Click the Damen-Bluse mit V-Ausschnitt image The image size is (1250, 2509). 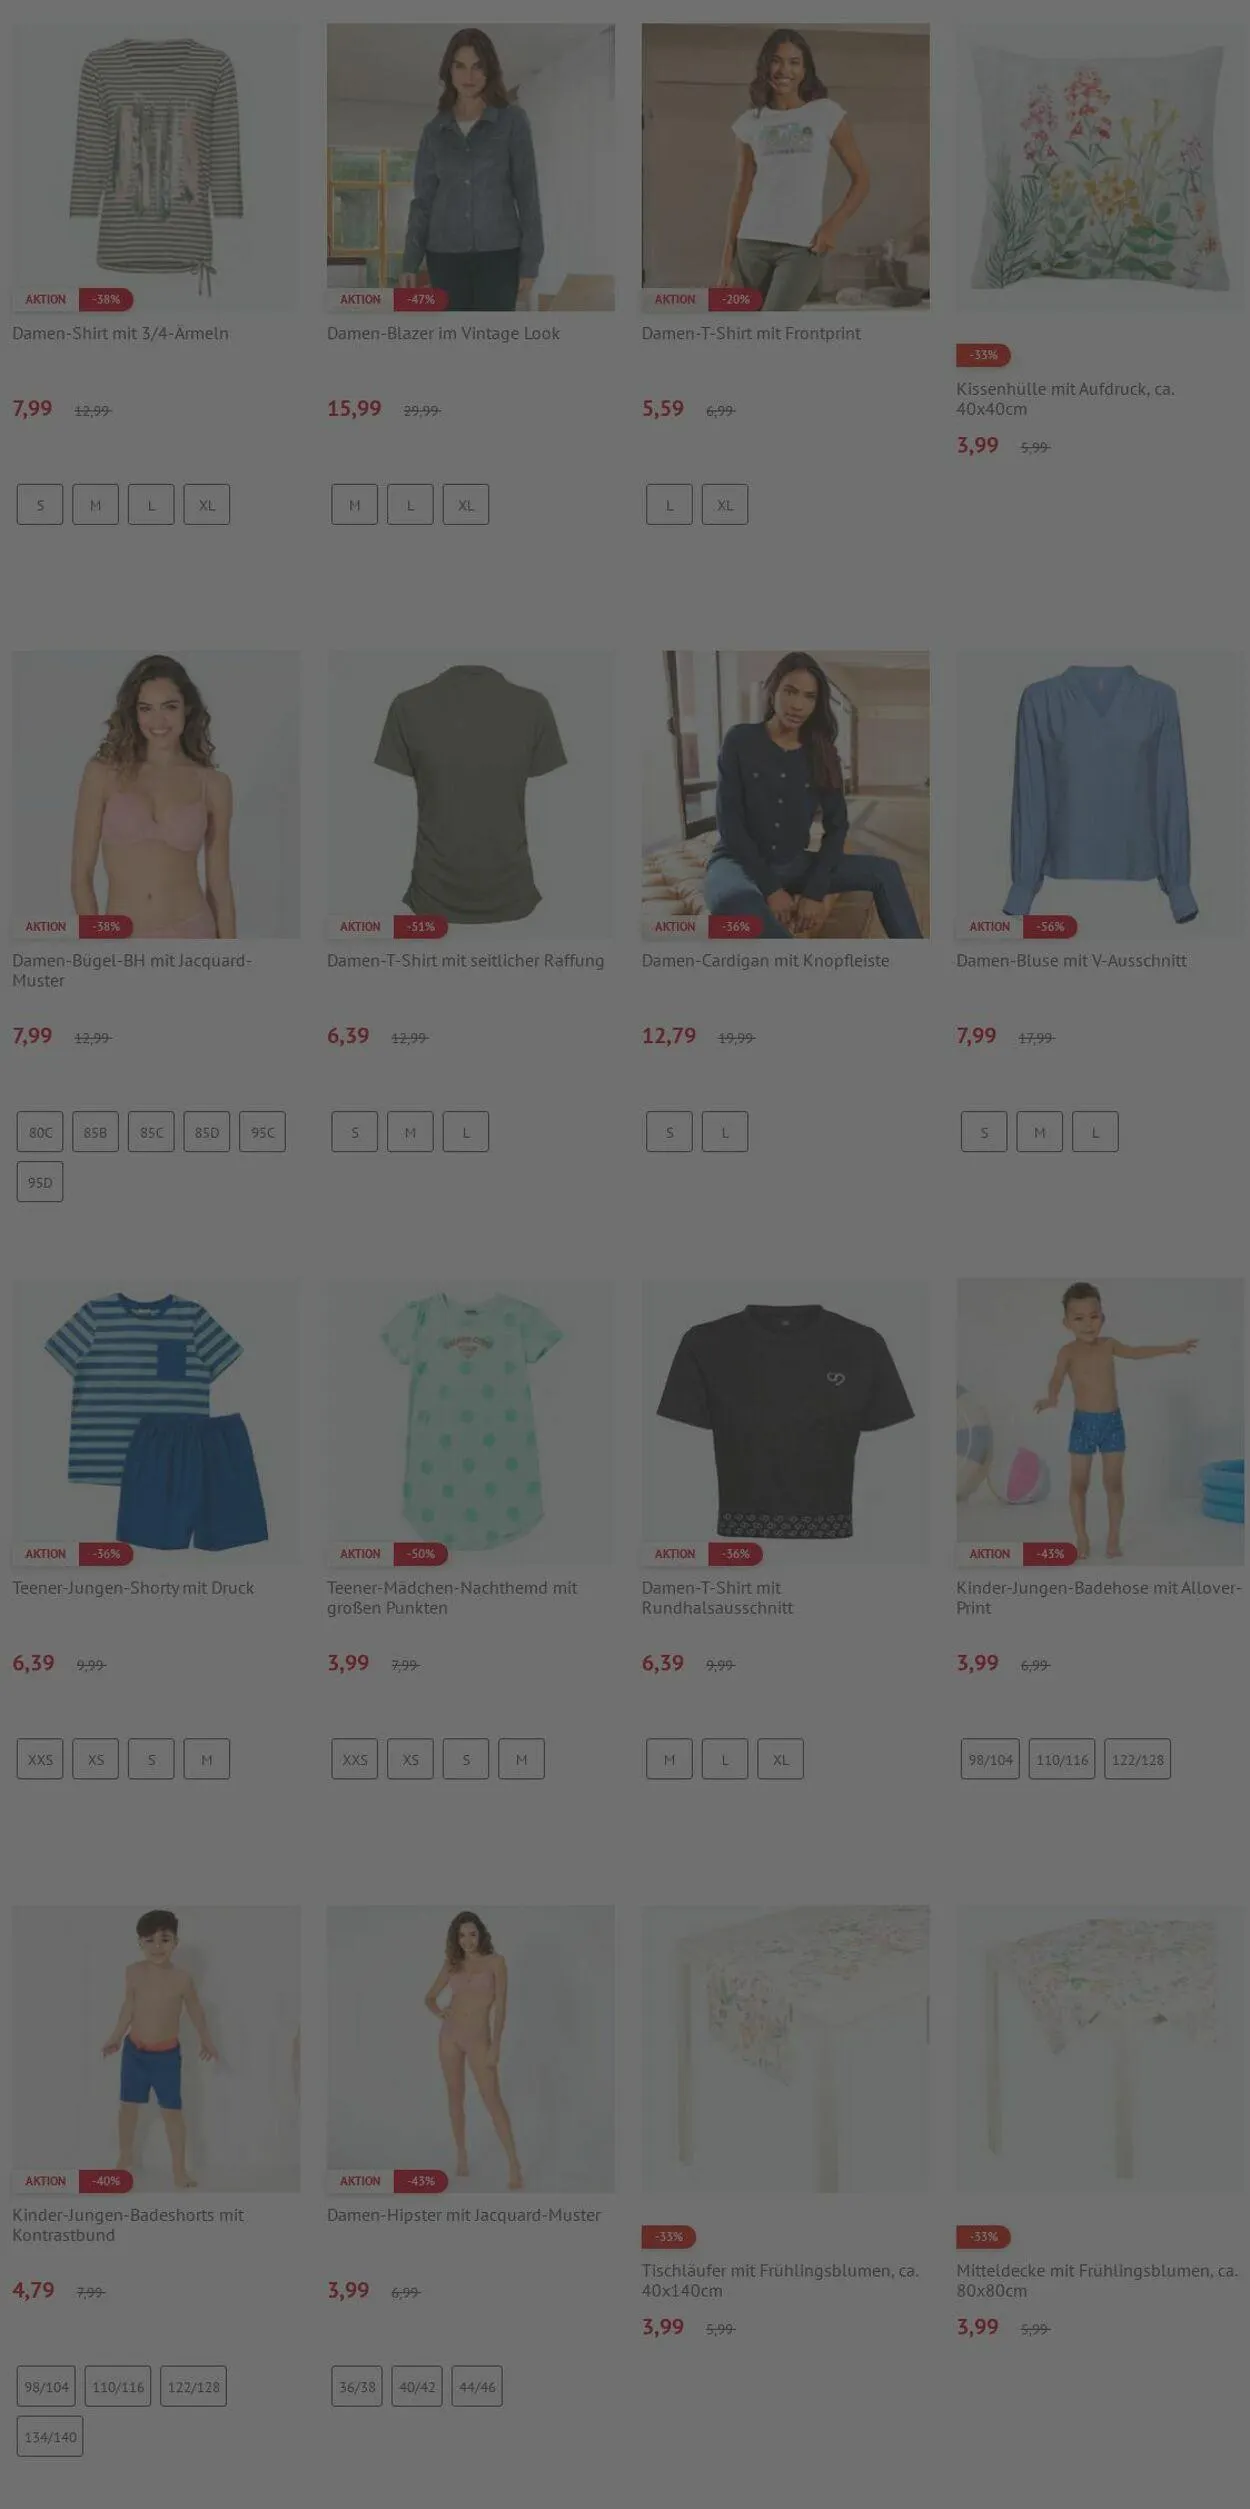tap(1100, 795)
